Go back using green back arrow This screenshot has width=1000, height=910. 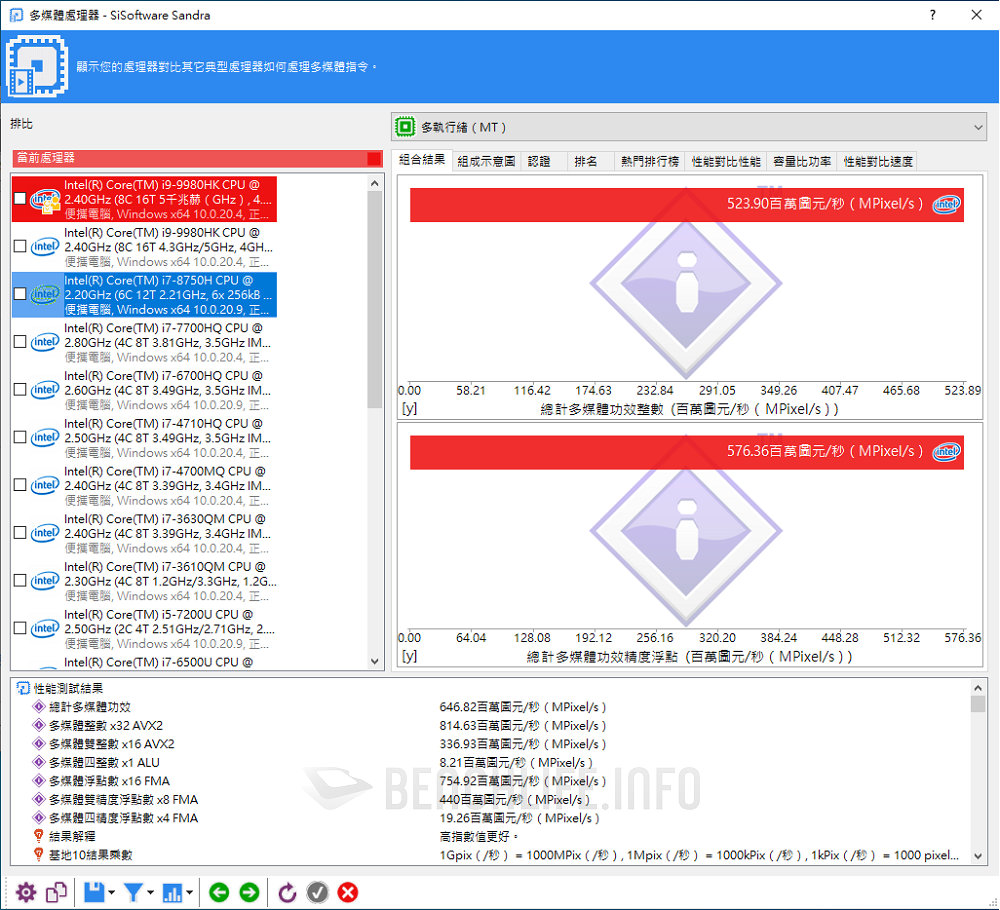219,892
